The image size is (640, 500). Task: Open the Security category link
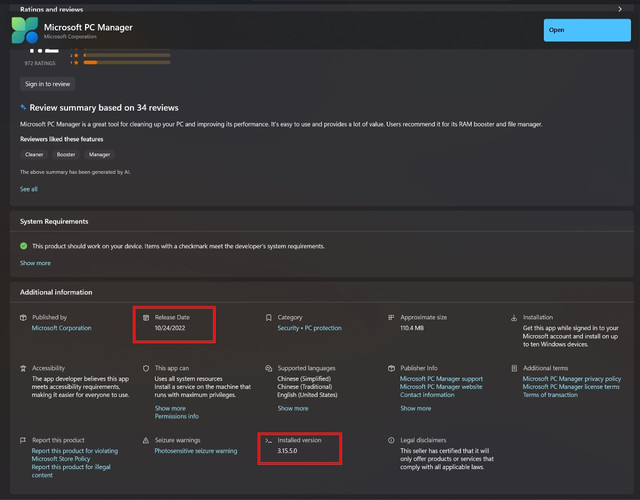coord(288,328)
